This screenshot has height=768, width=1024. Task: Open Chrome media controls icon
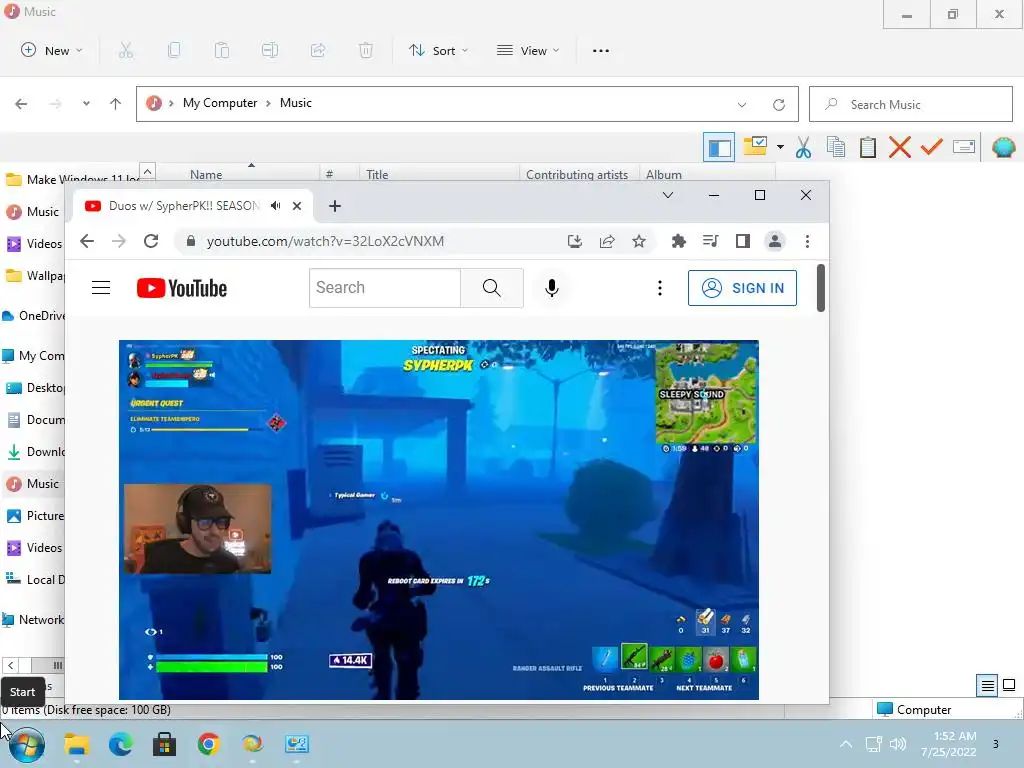pos(711,242)
